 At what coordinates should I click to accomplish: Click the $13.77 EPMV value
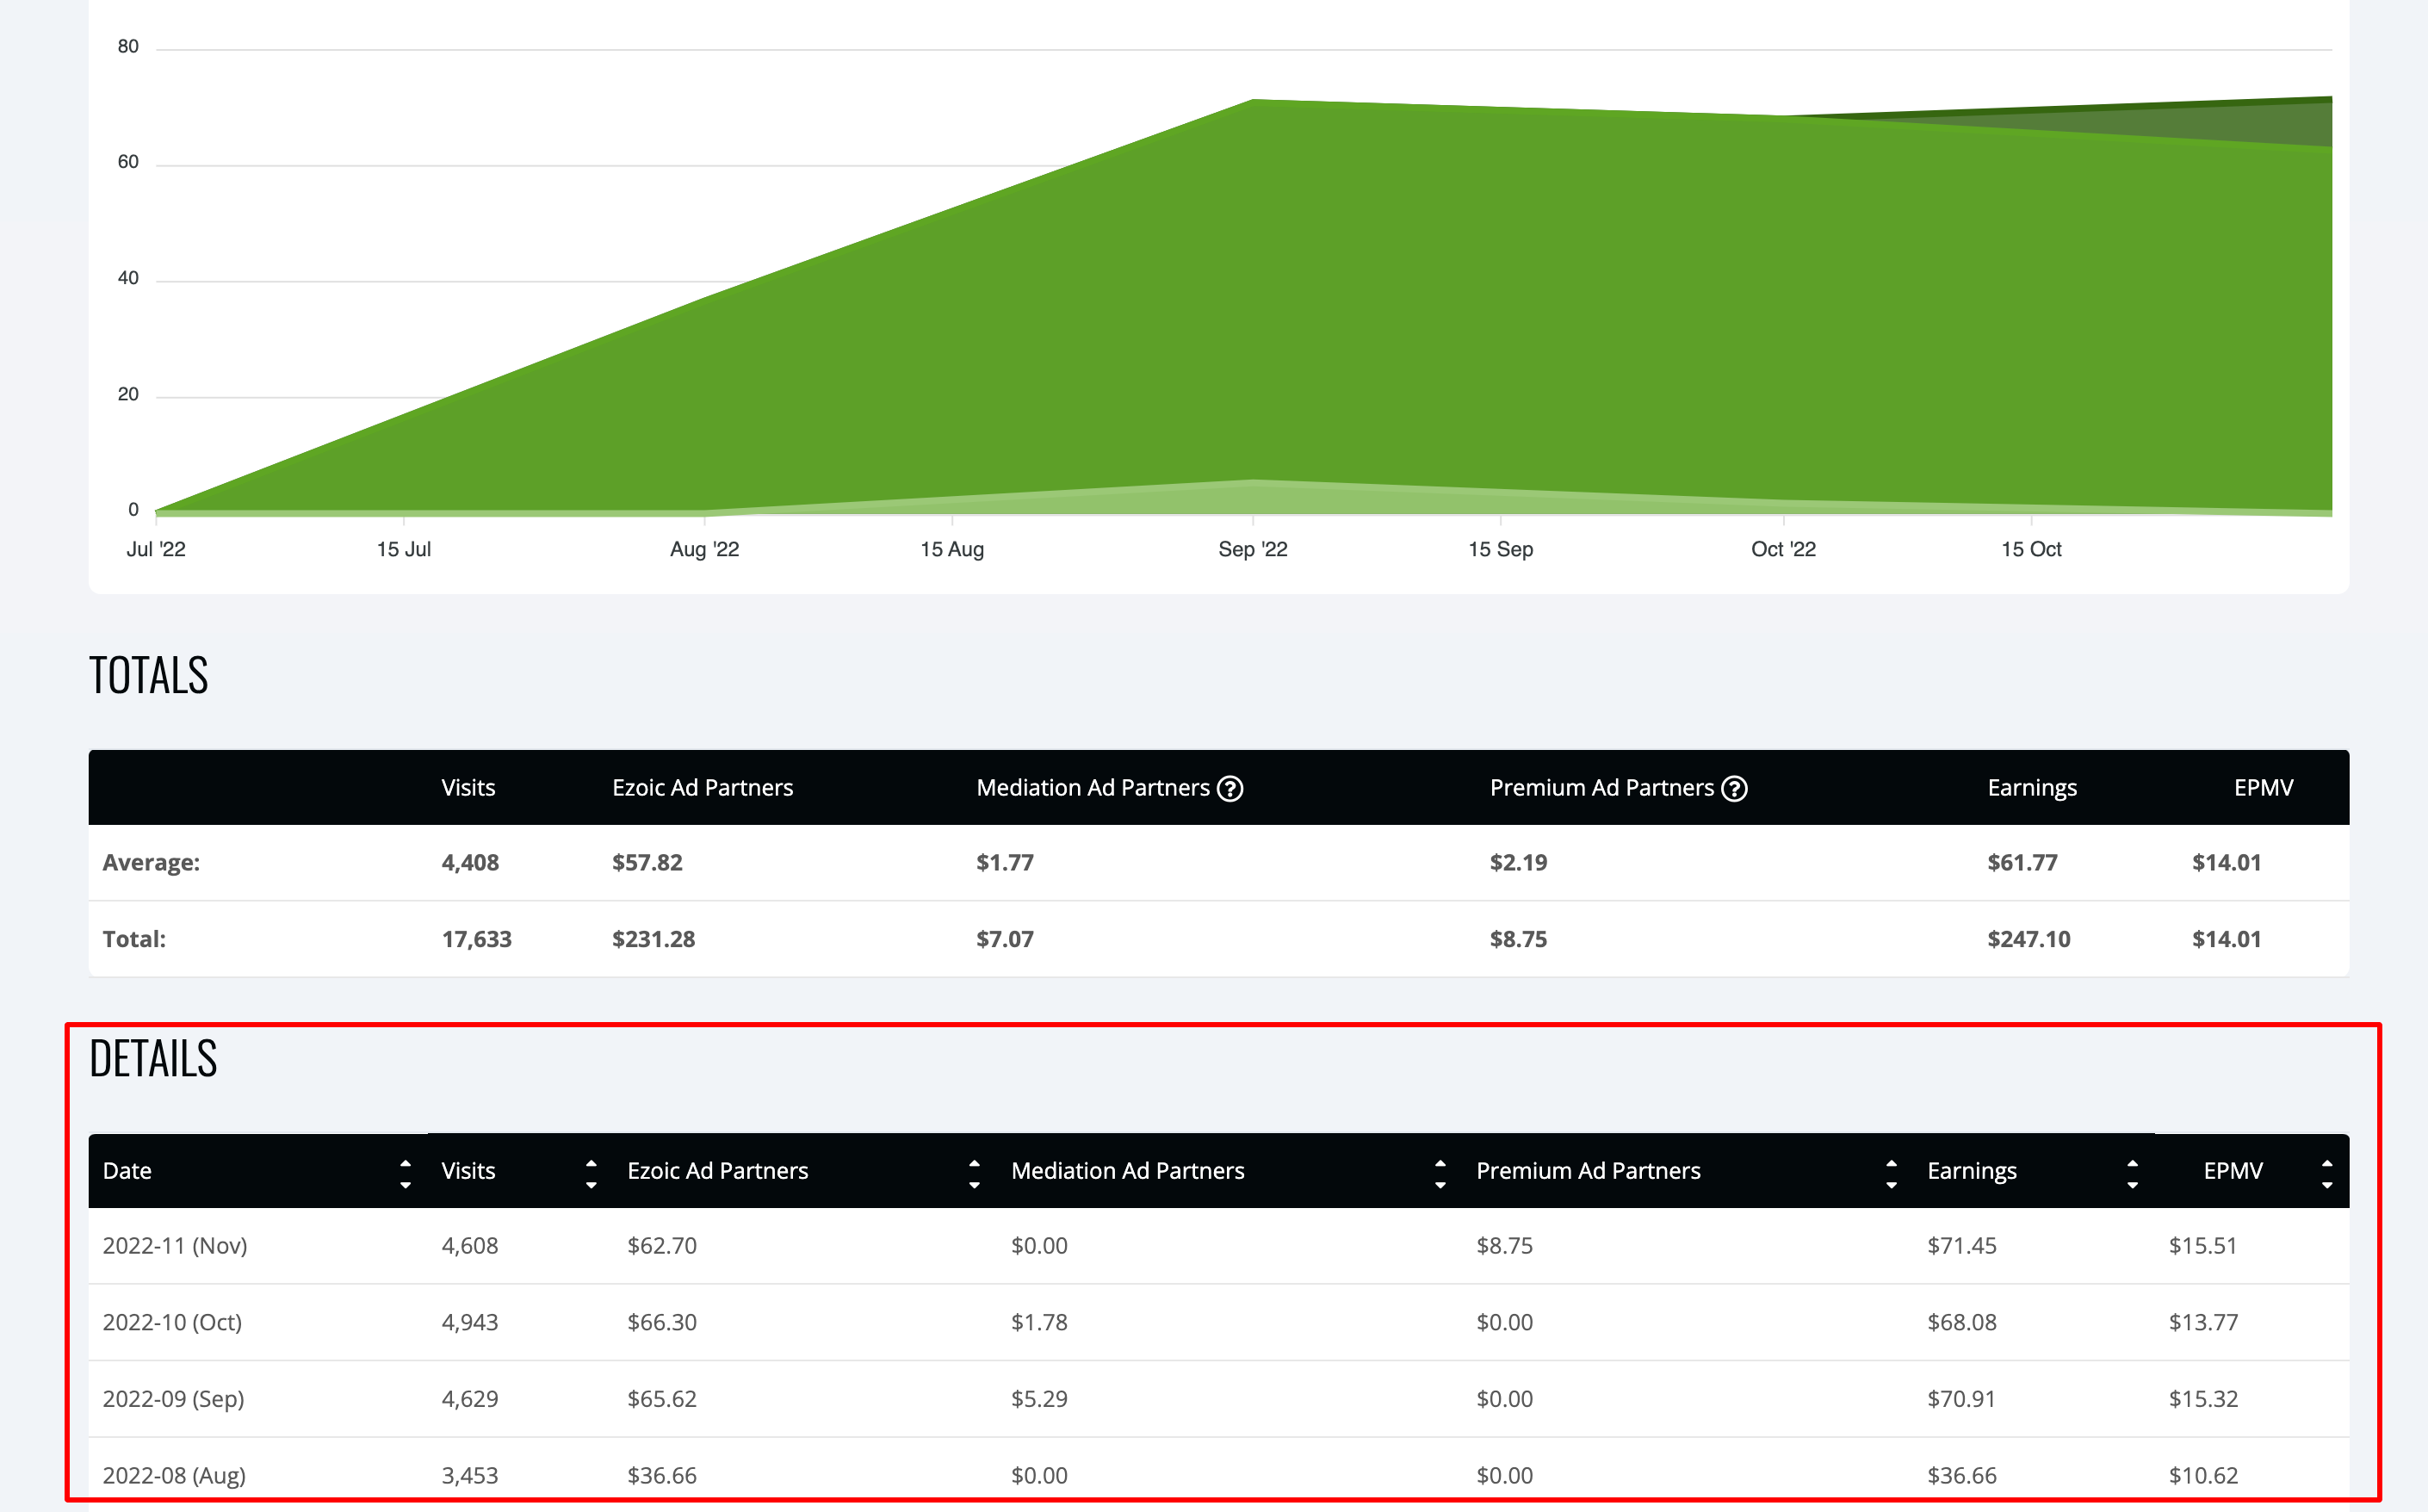2203,1323
